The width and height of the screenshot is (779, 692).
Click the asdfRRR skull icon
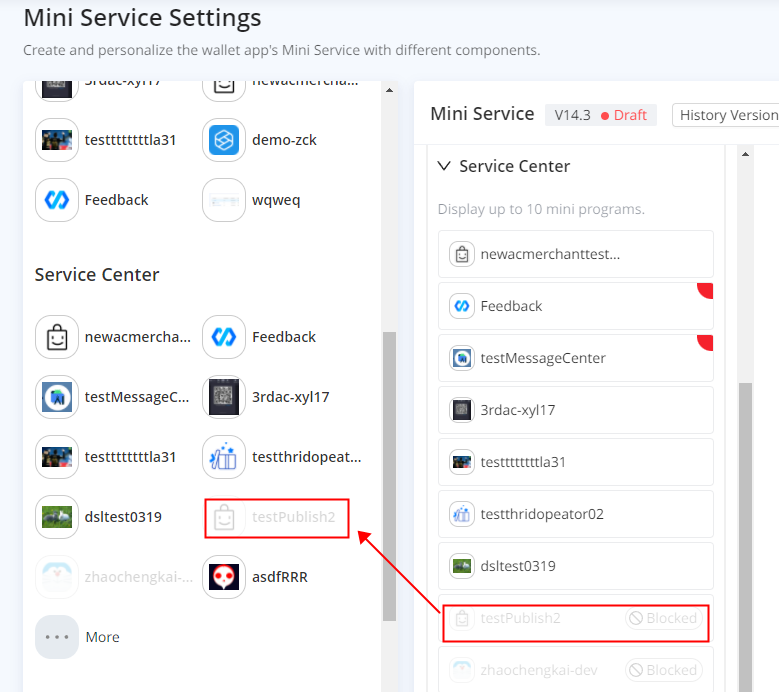[x=224, y=577]
